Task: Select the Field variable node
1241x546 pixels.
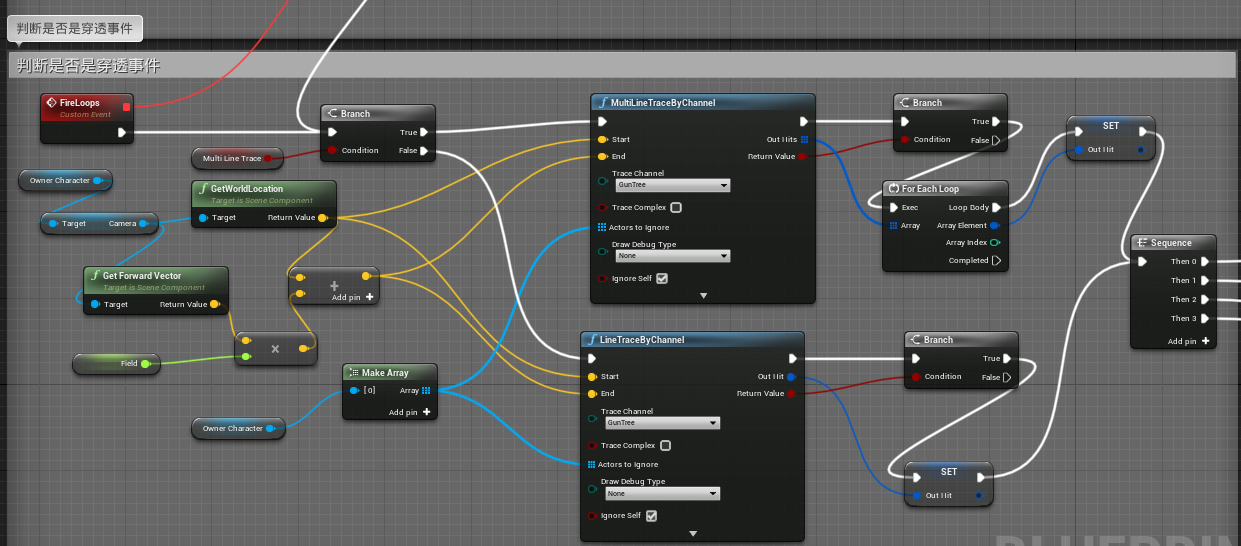Action: coord(116,364)
